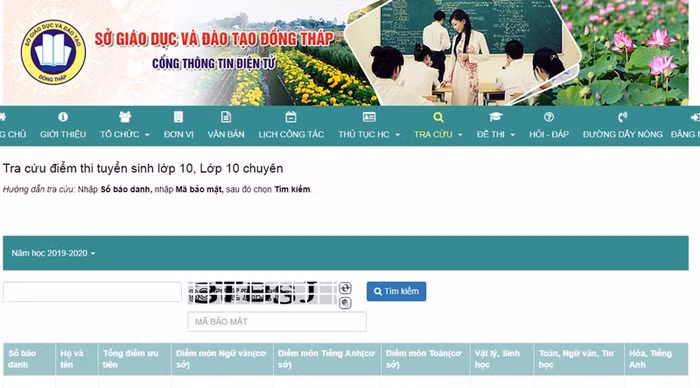
Task: Open the Đường dây nóng menu item
Action: (x=622, y=134)
